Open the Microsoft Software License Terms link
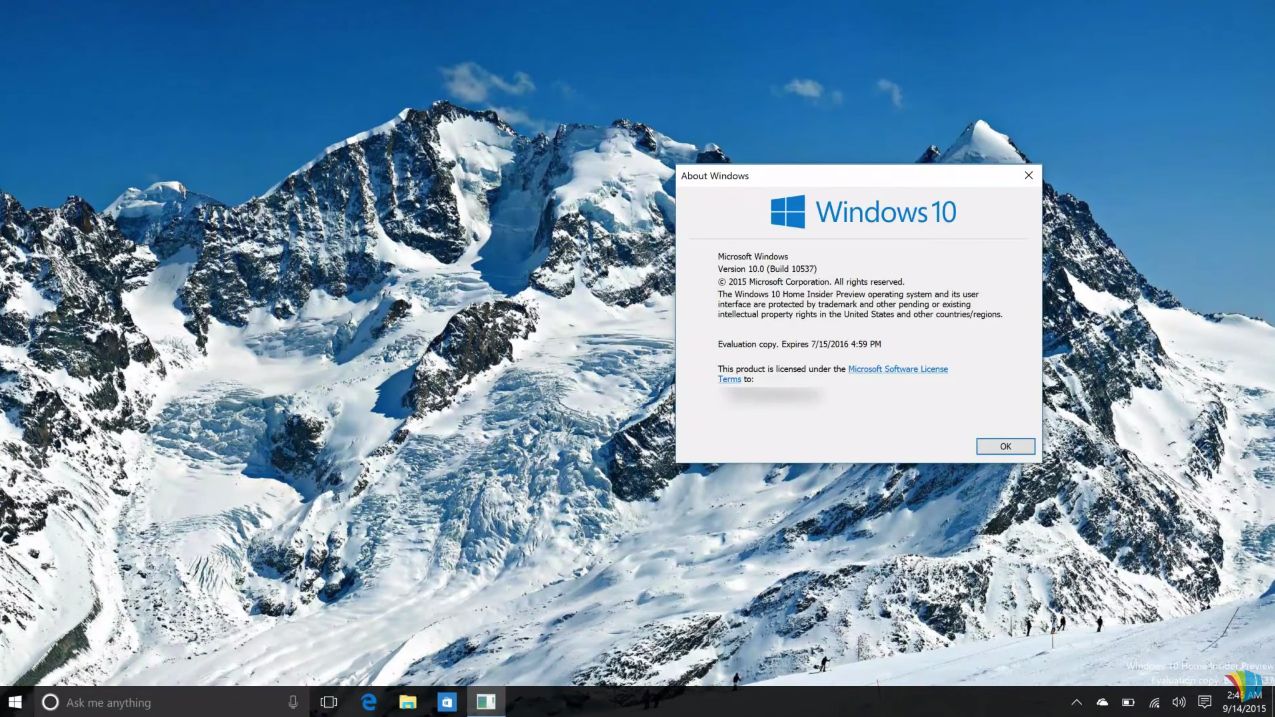The width and height of the screenshot is (1275, 717). coord(897,369)
